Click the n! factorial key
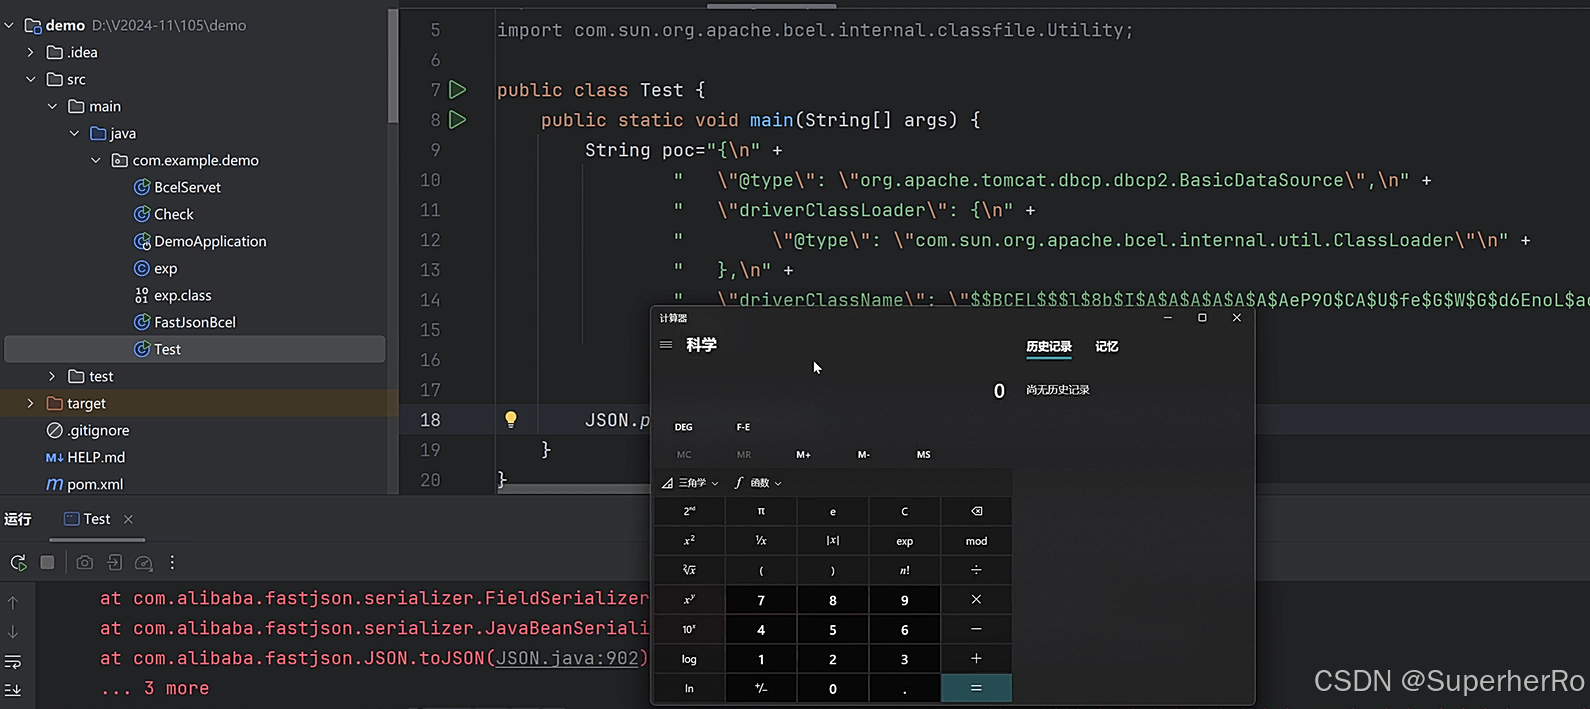 click(904, 570)
